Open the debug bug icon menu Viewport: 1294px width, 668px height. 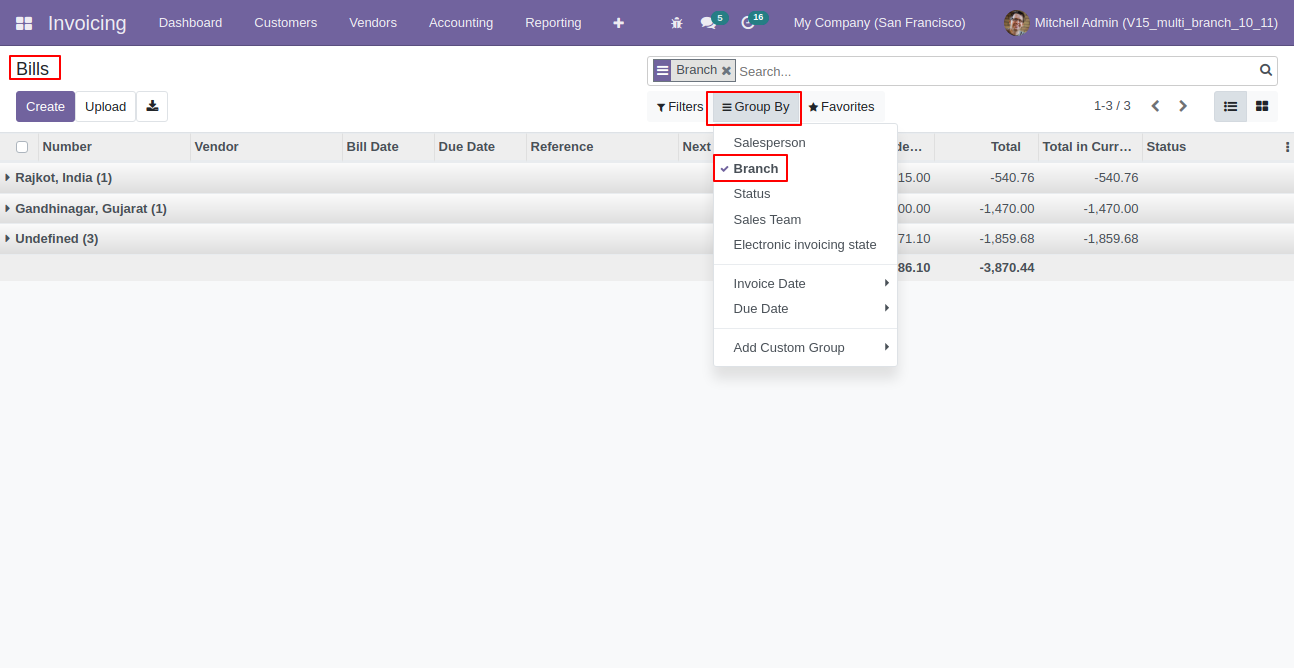coord(677,23)
